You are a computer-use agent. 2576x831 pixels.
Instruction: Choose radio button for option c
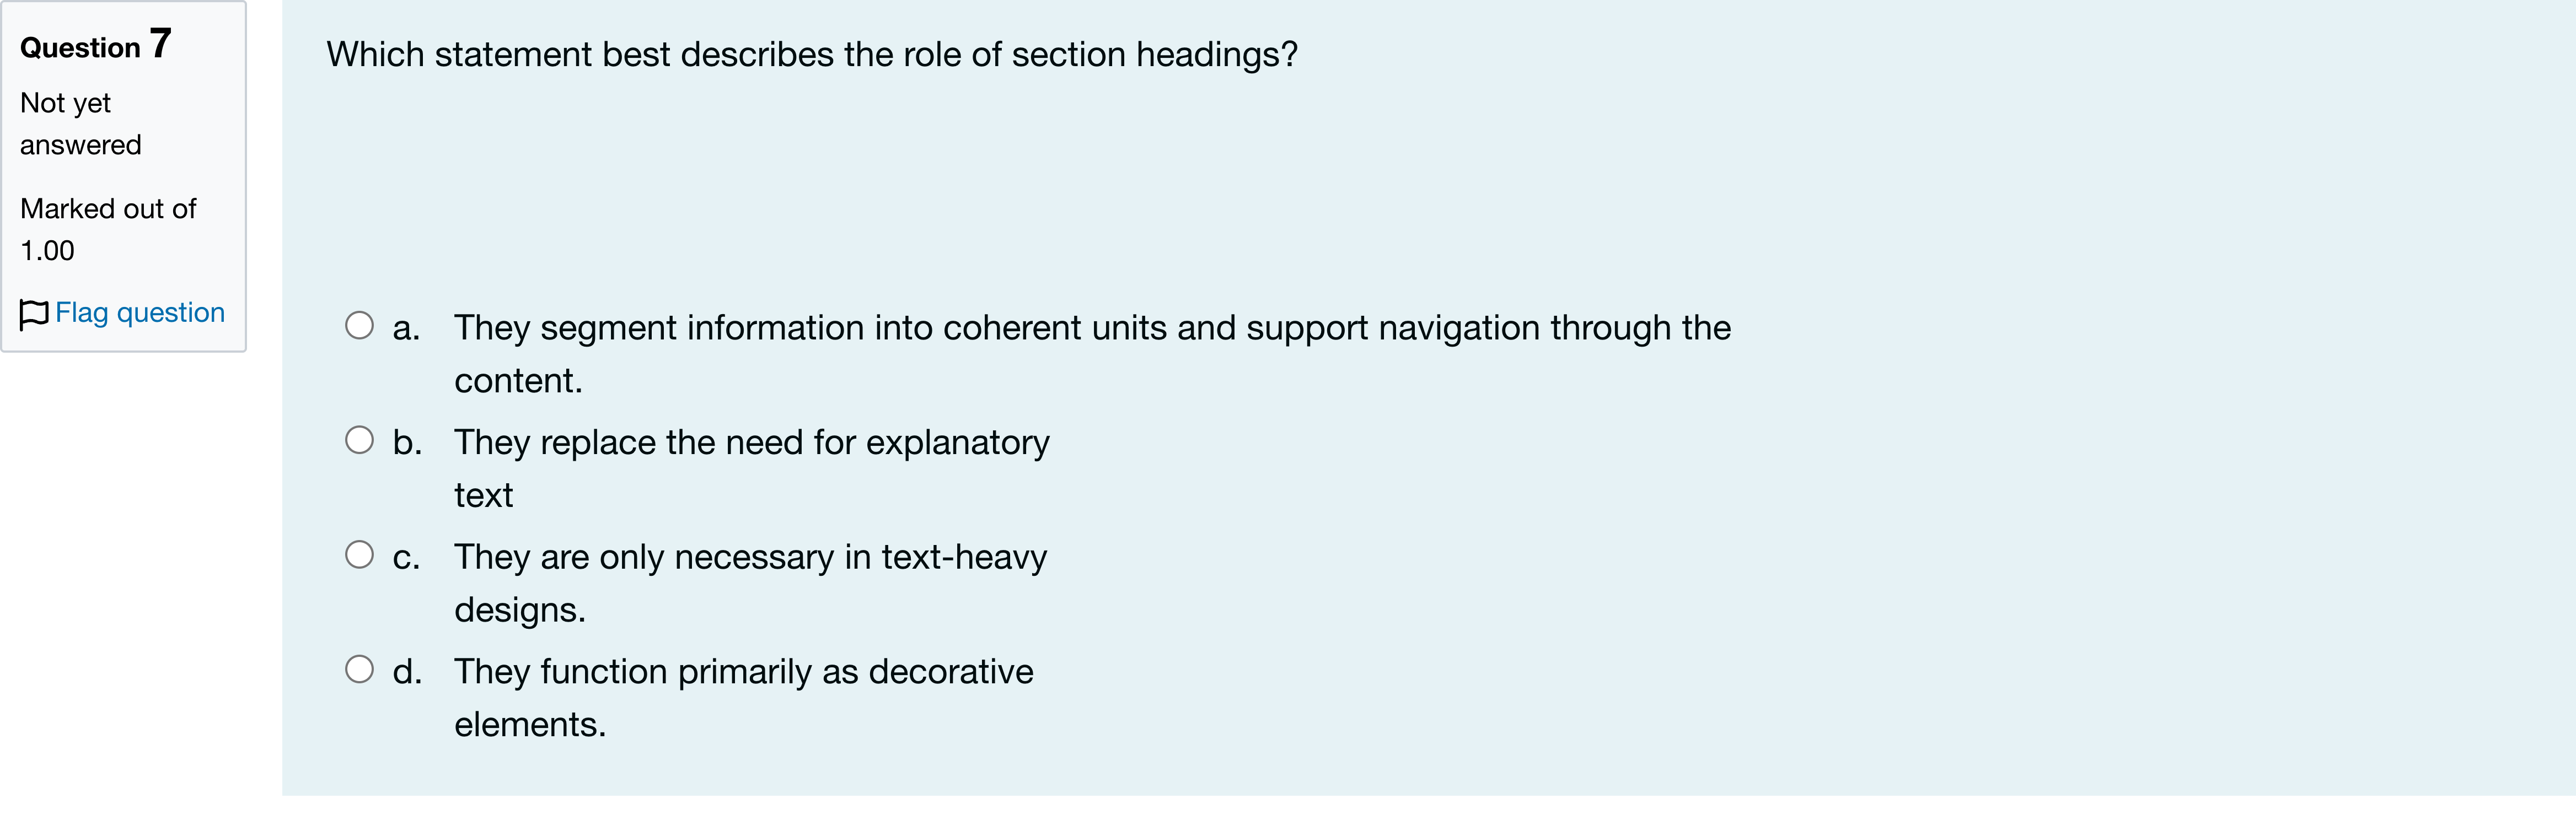click(359, 555)
